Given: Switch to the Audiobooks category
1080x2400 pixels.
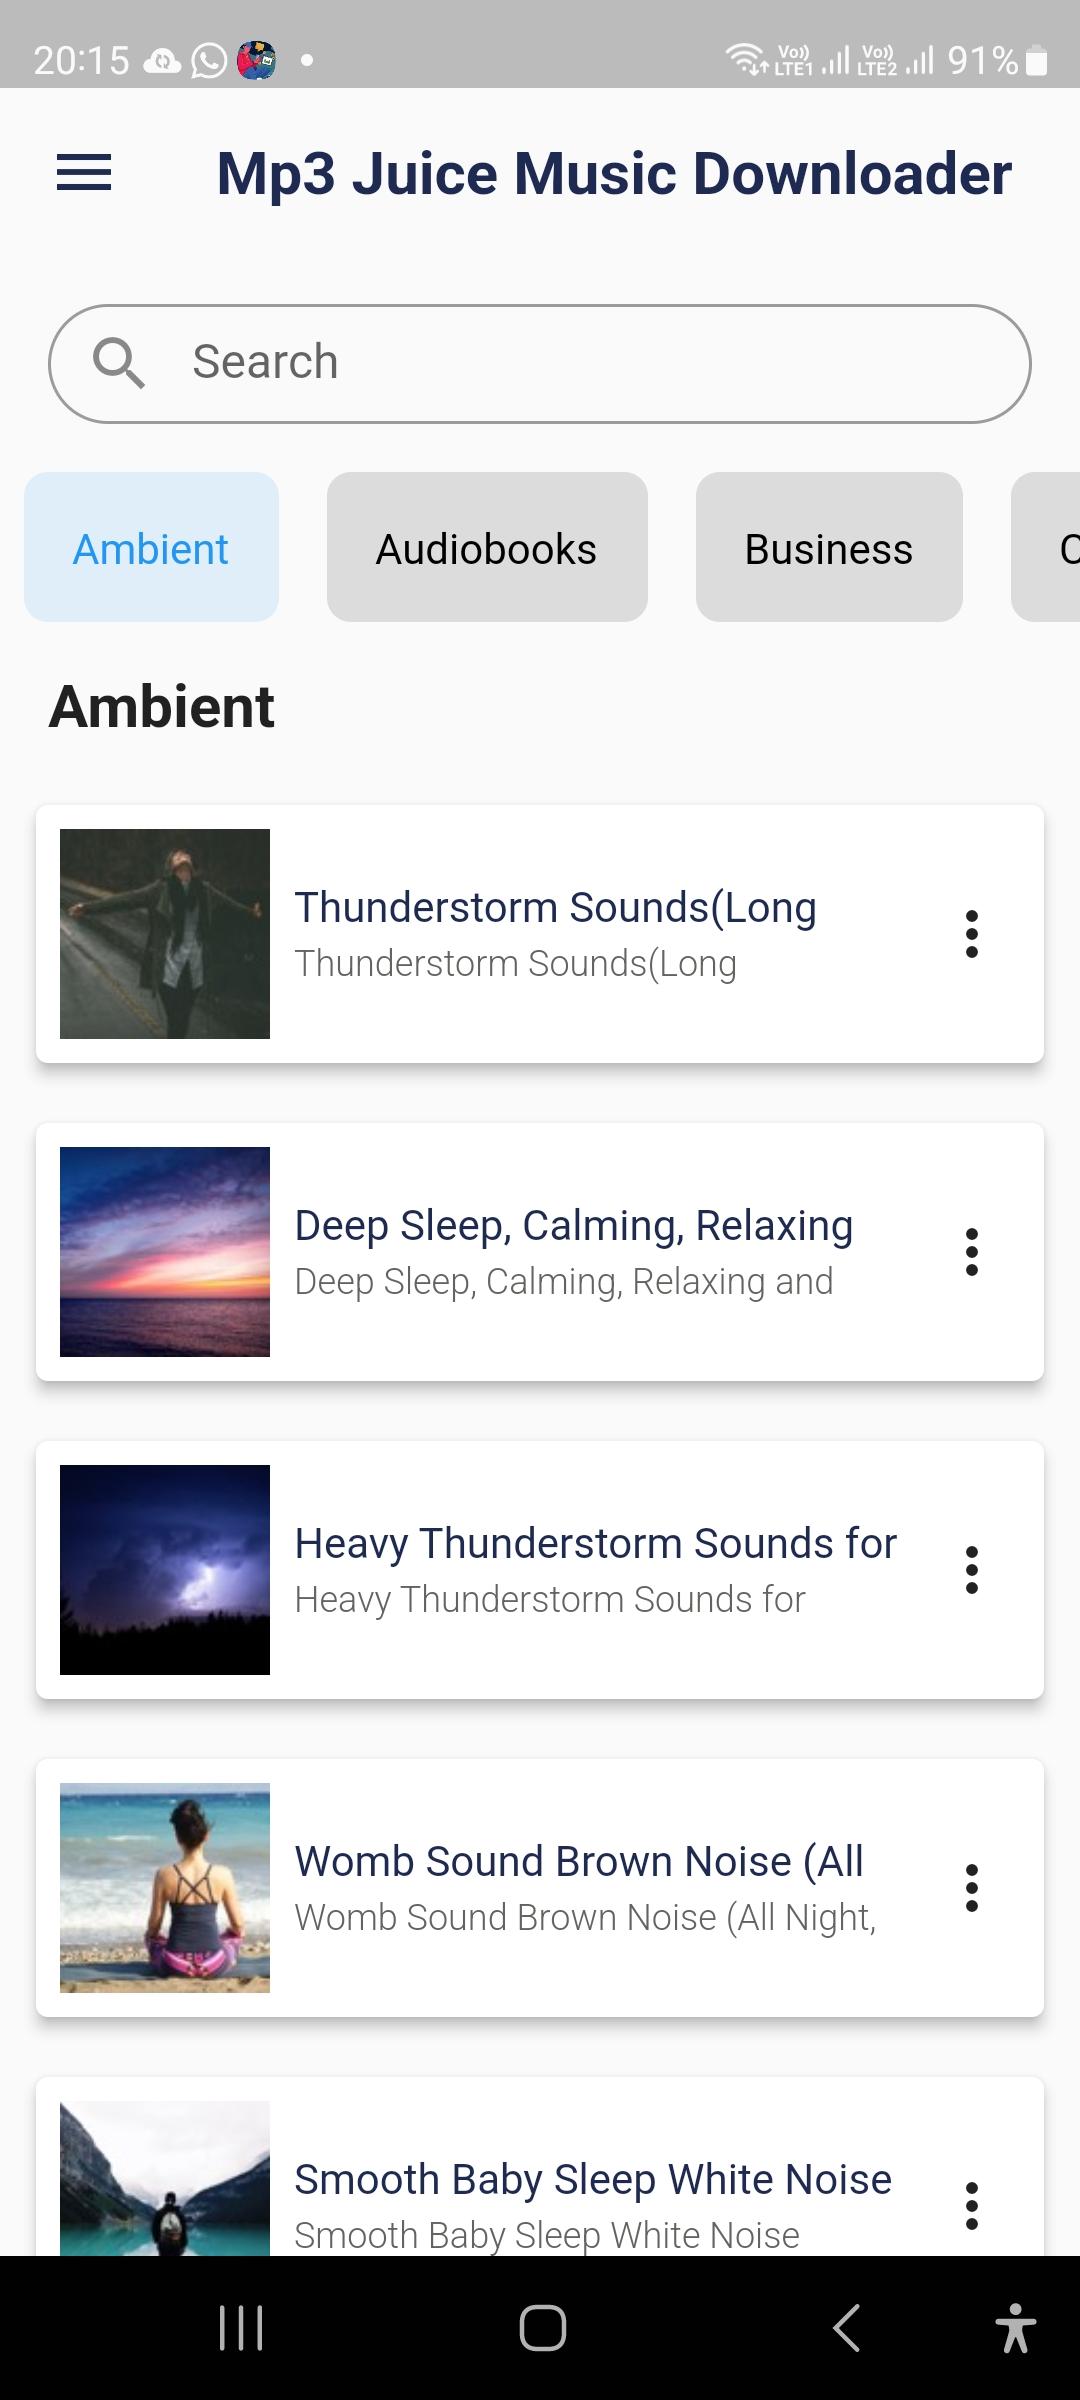Looking at the screenshot, I should 486,548.
